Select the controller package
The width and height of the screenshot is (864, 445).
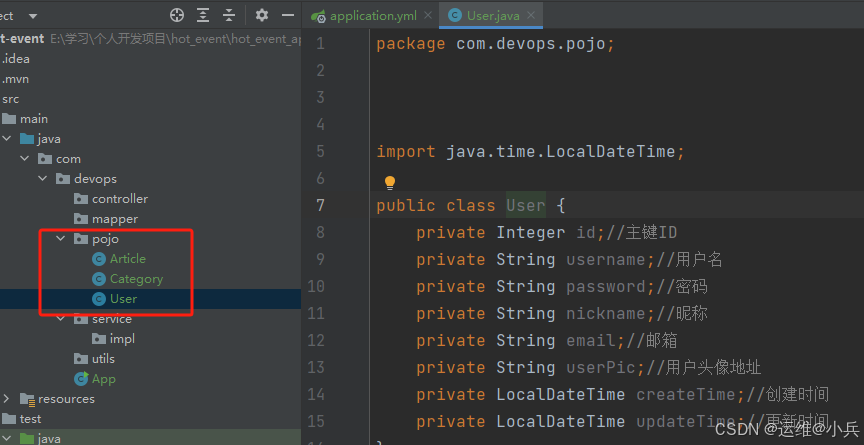(x=120, y=199)
